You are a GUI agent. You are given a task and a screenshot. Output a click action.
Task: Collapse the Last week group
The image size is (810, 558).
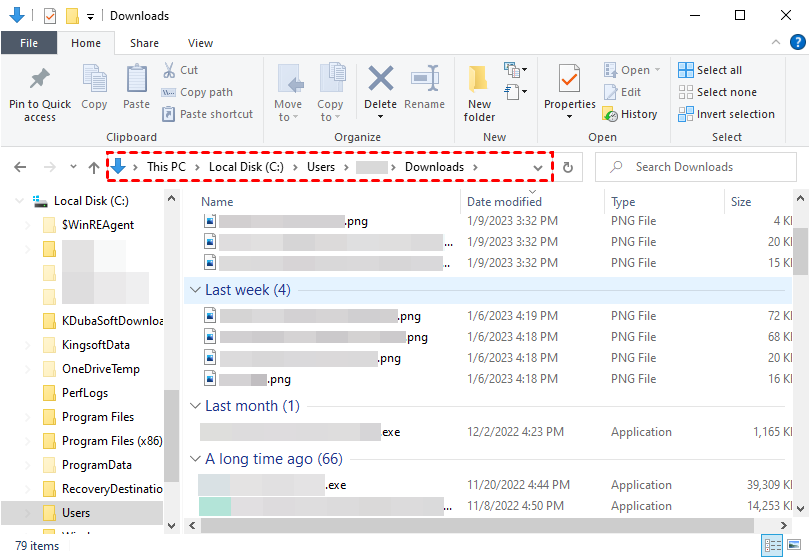tap(195, 290)
